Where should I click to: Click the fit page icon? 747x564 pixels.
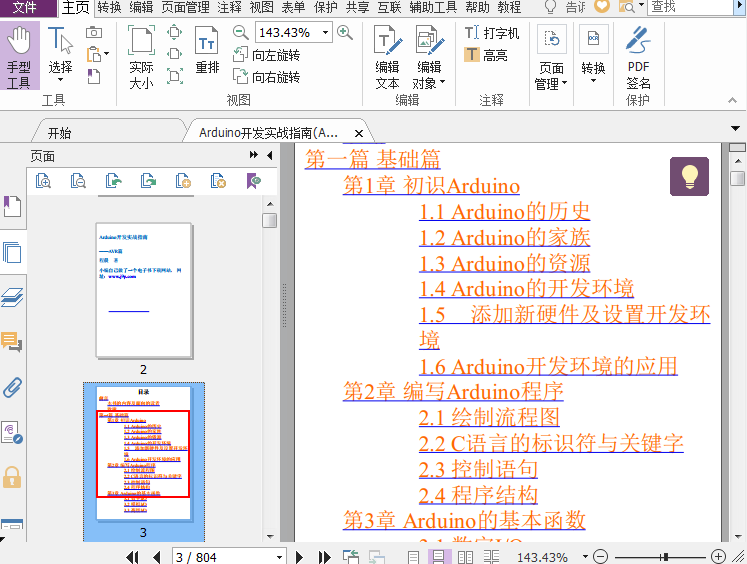point(175,32)
